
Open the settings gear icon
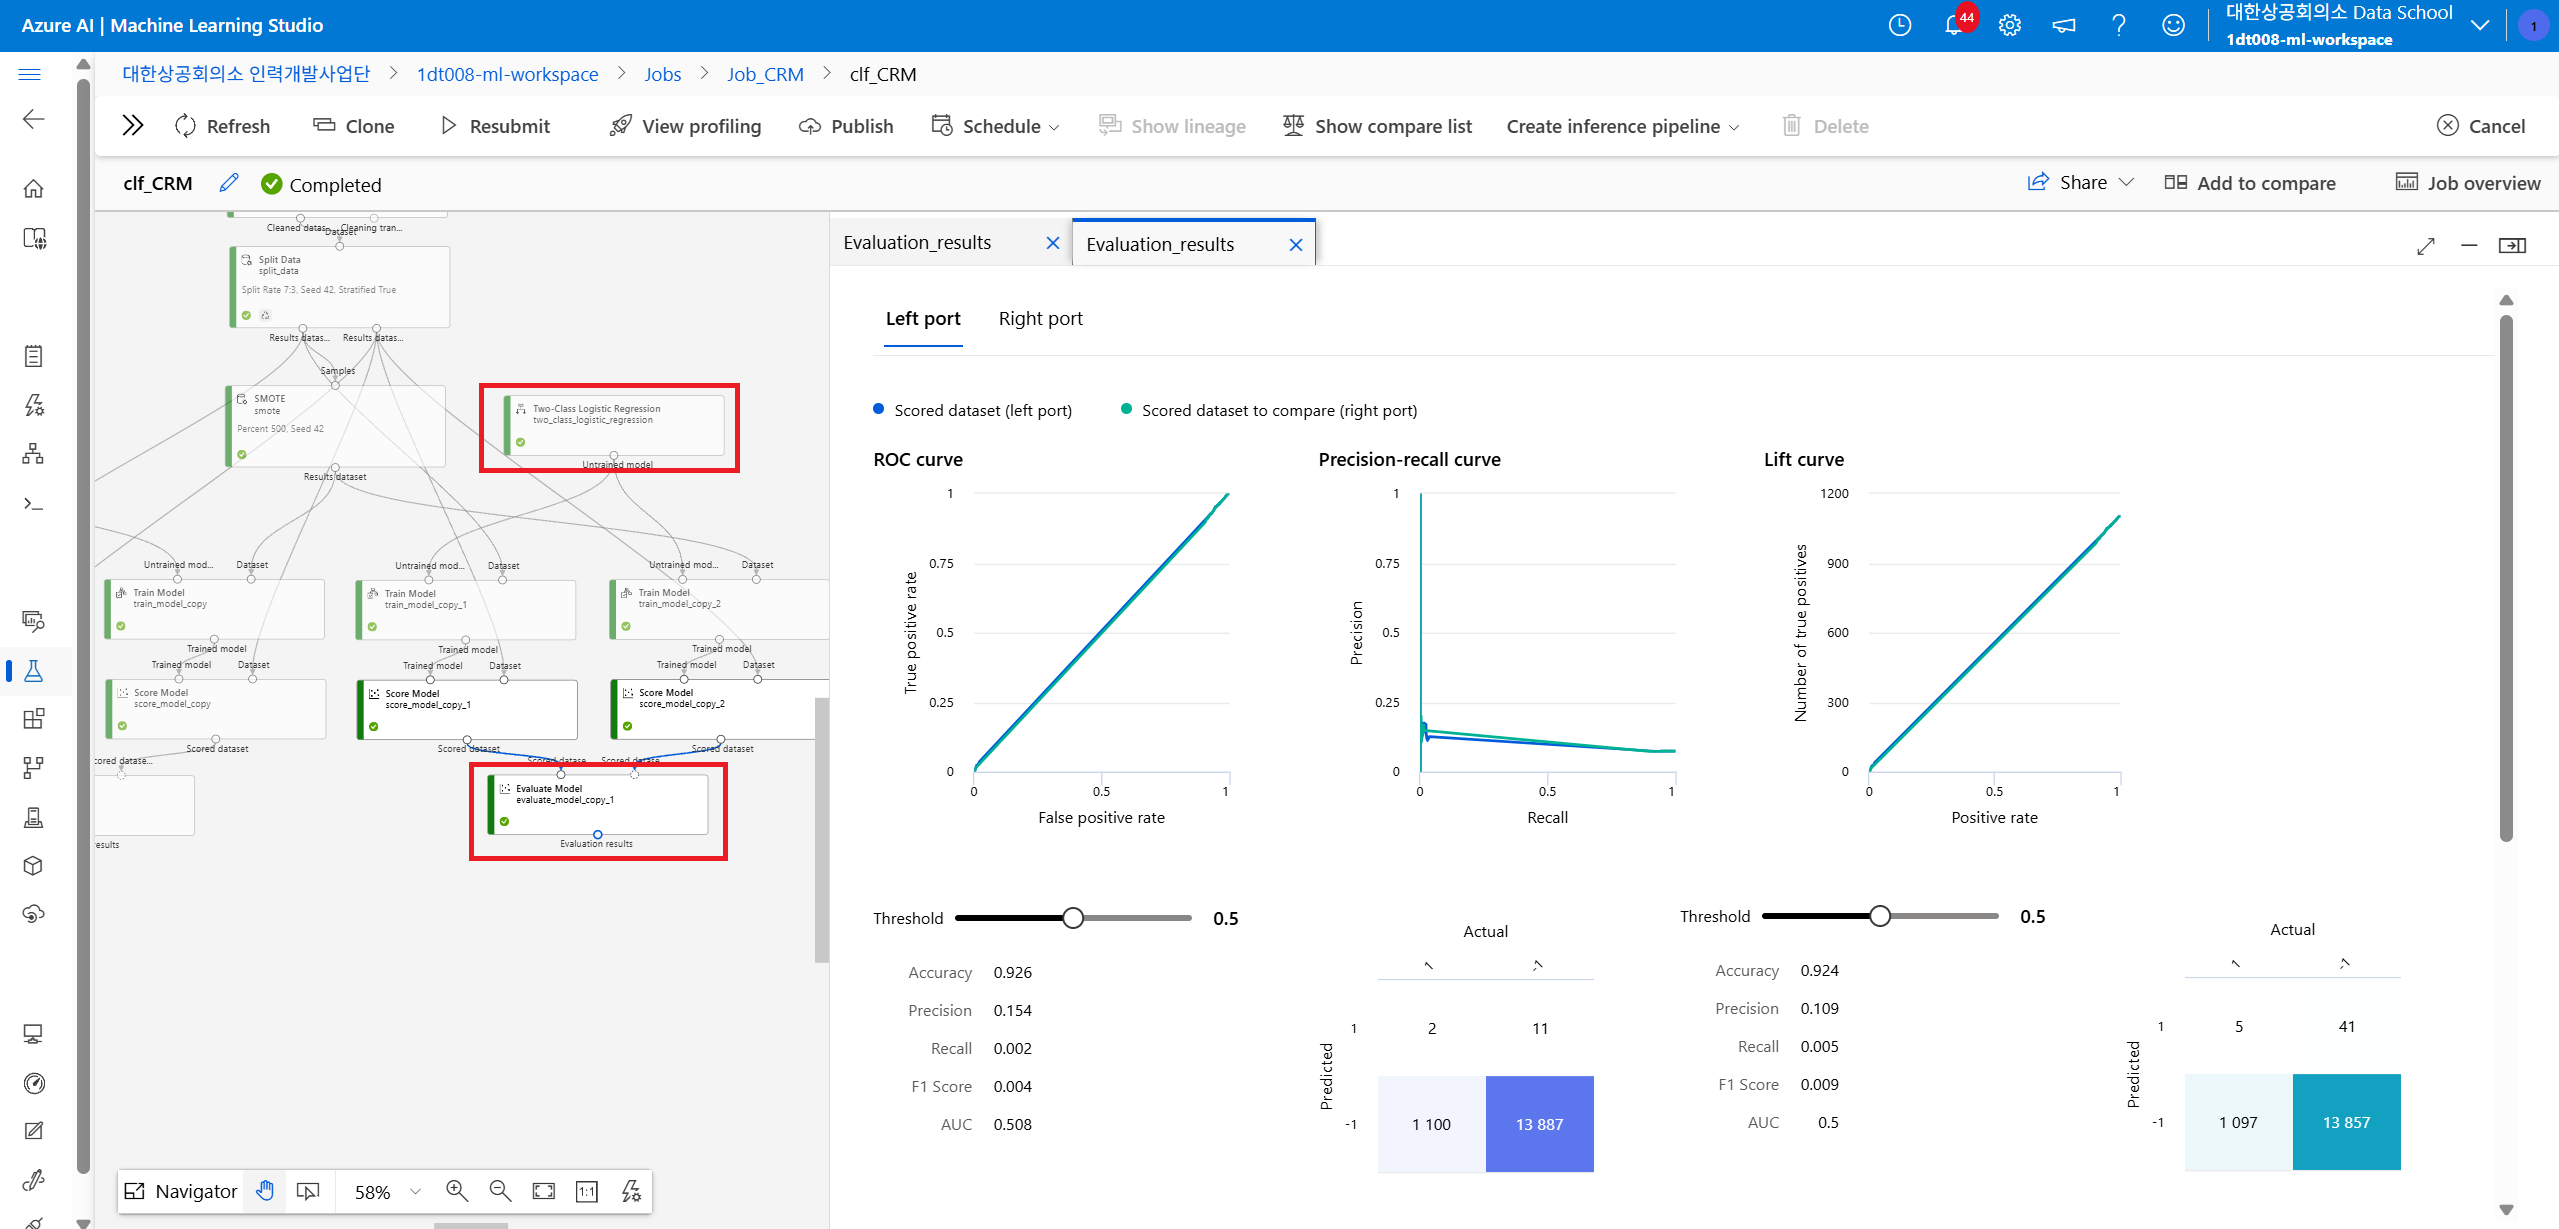[x=2010, y=25]
